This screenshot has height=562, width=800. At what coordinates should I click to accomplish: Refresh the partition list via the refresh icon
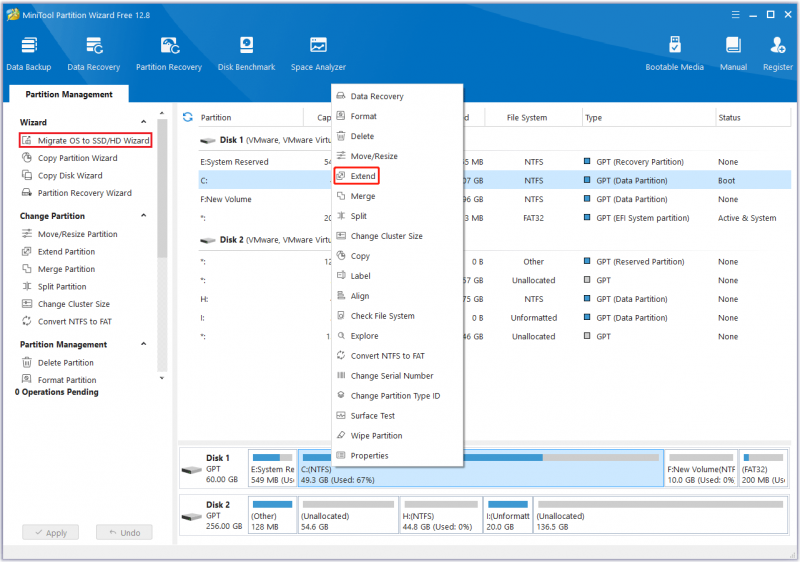188,117
